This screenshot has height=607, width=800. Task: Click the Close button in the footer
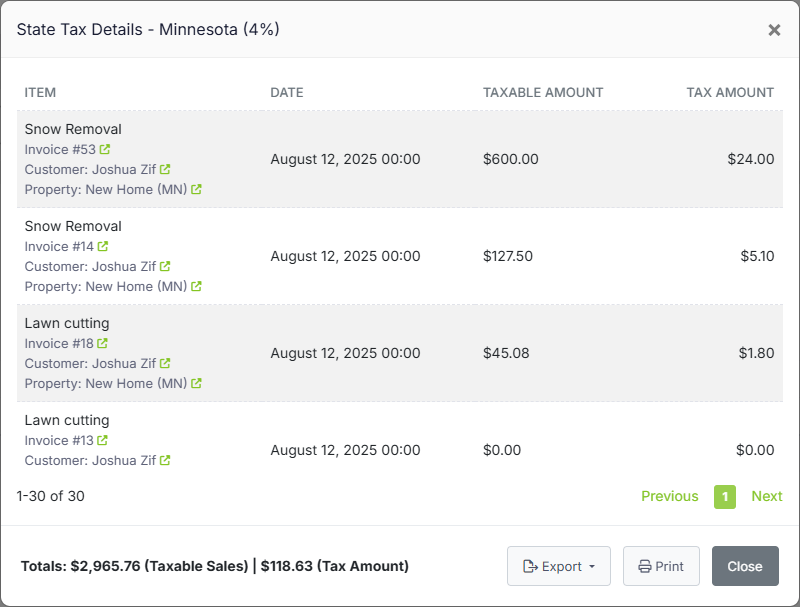click(x=745, y=566)
